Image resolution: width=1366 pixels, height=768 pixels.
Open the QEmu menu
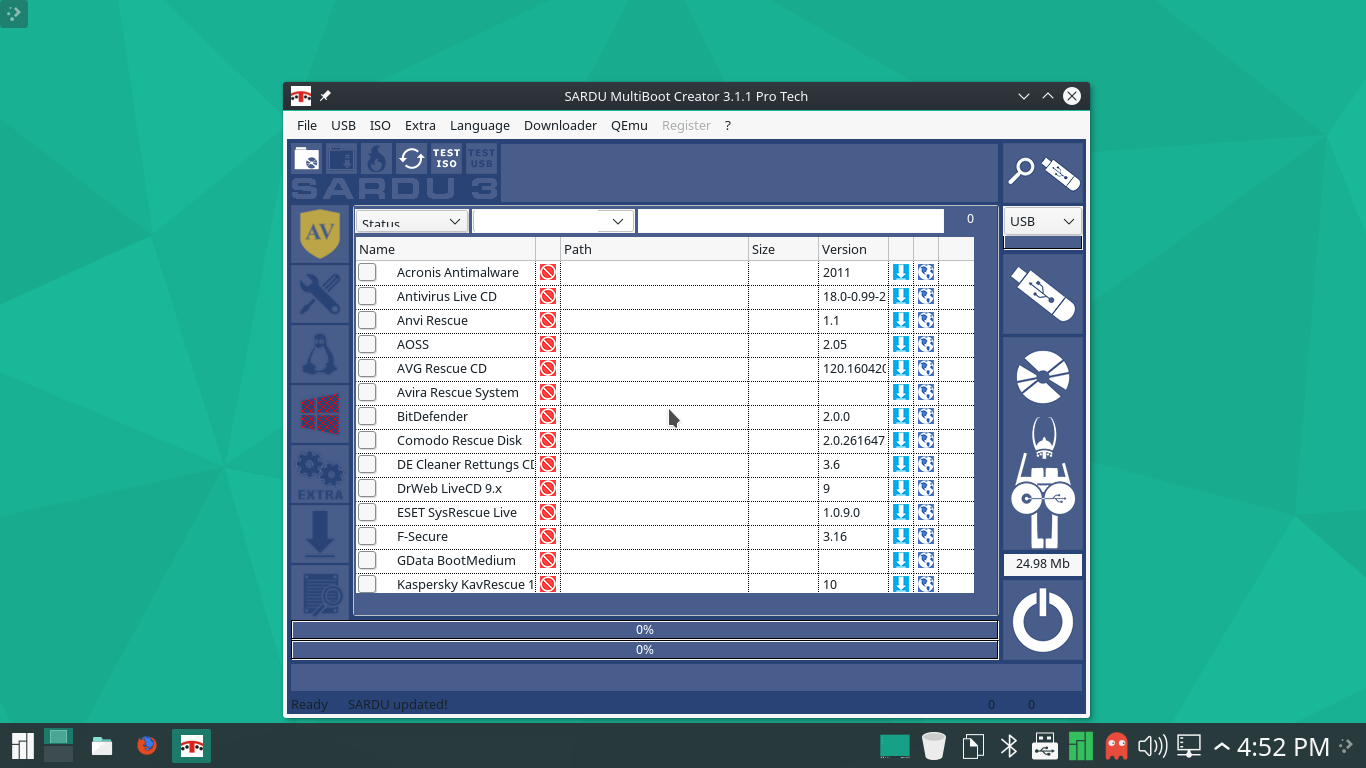click(x=629, y=125)
